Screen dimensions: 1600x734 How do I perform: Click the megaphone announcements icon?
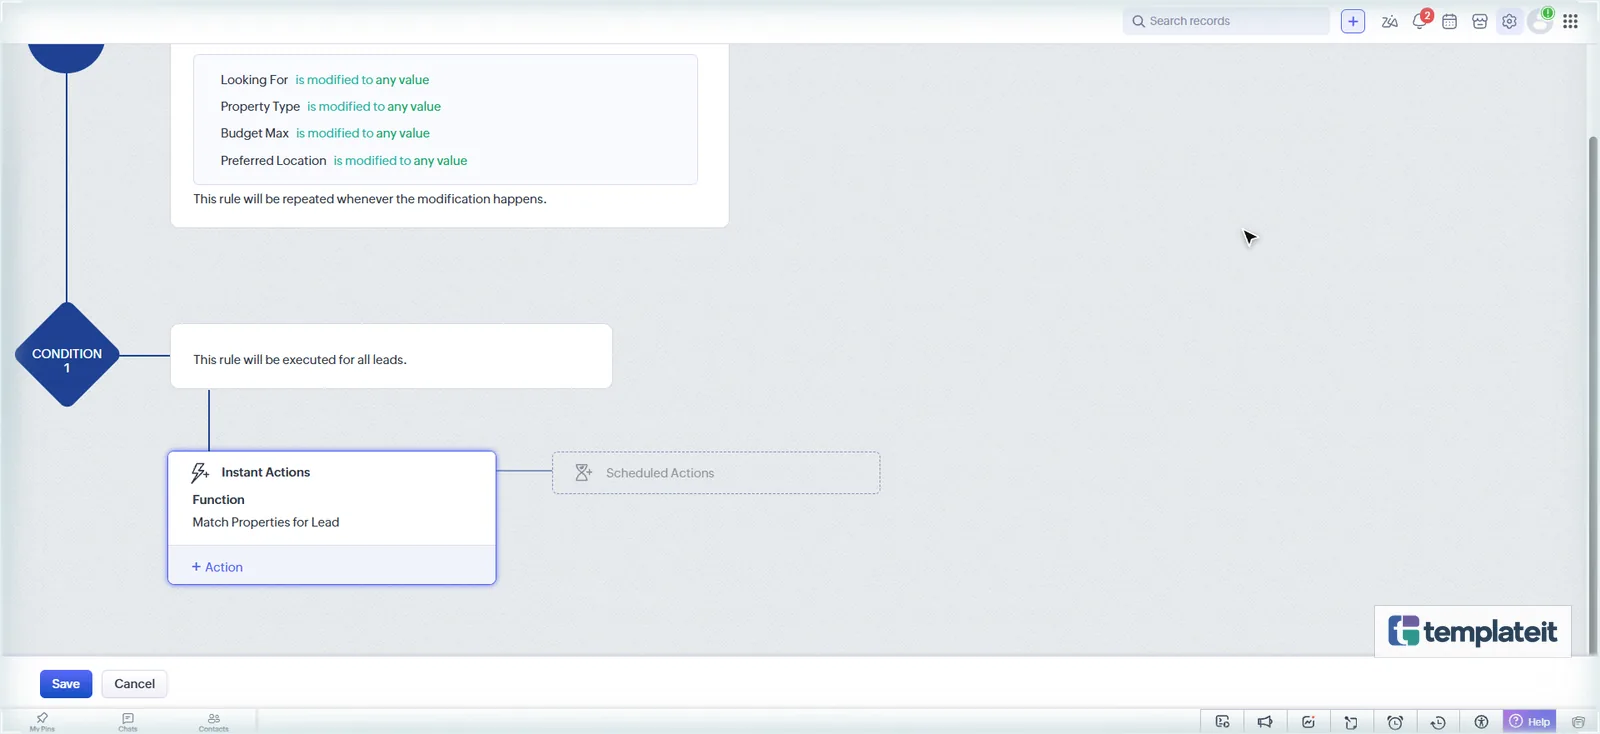pos(1265,722)
